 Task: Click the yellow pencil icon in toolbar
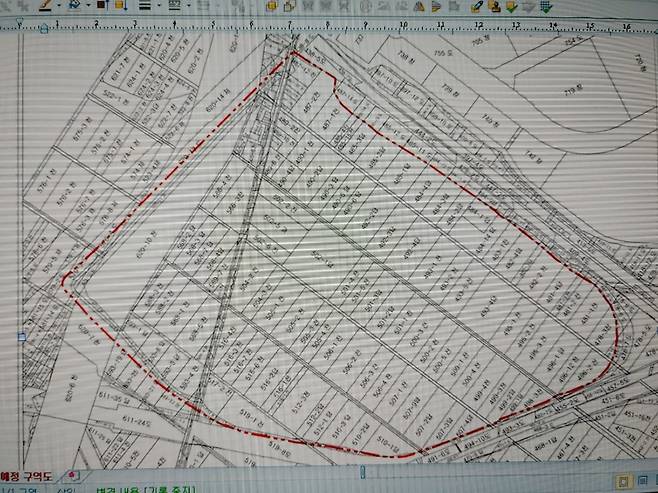(478, 5)
